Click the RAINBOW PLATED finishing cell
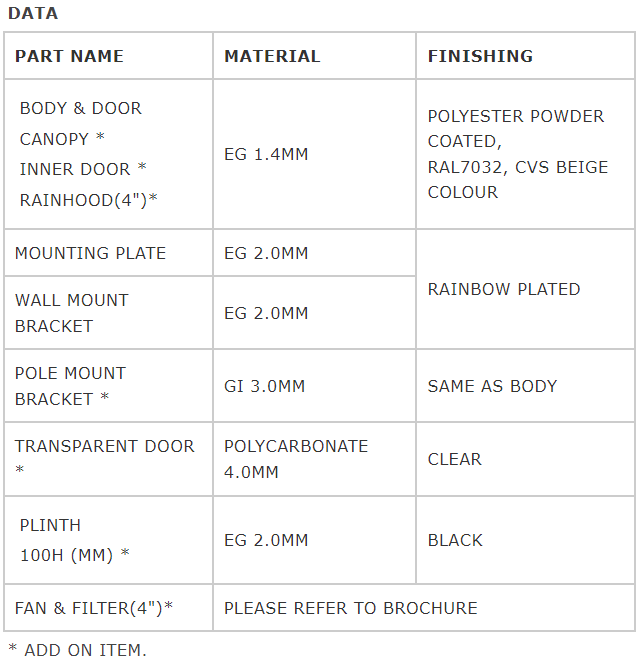Screen dimensions: 639x662 [504, 289]
